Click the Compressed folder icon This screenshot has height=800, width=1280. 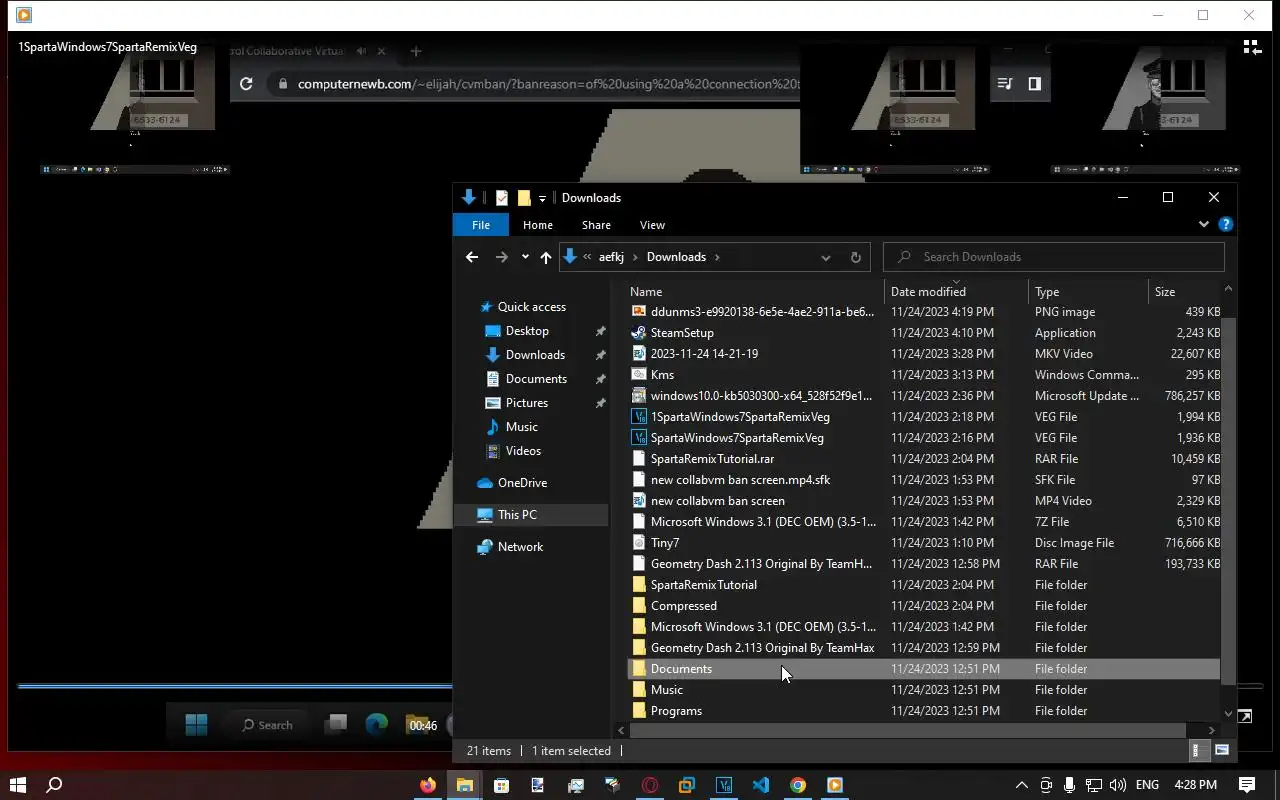[640, 606]
